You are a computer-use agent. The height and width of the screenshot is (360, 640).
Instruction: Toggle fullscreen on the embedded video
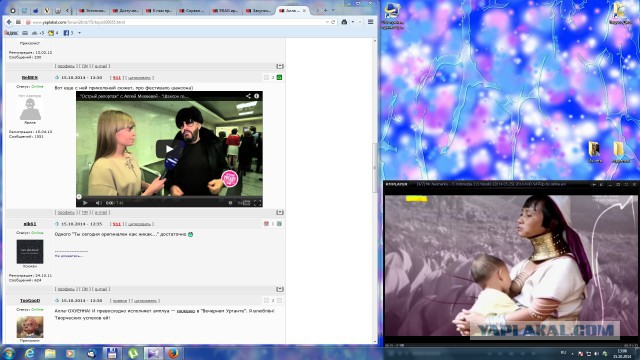click(x=258, y=203)
